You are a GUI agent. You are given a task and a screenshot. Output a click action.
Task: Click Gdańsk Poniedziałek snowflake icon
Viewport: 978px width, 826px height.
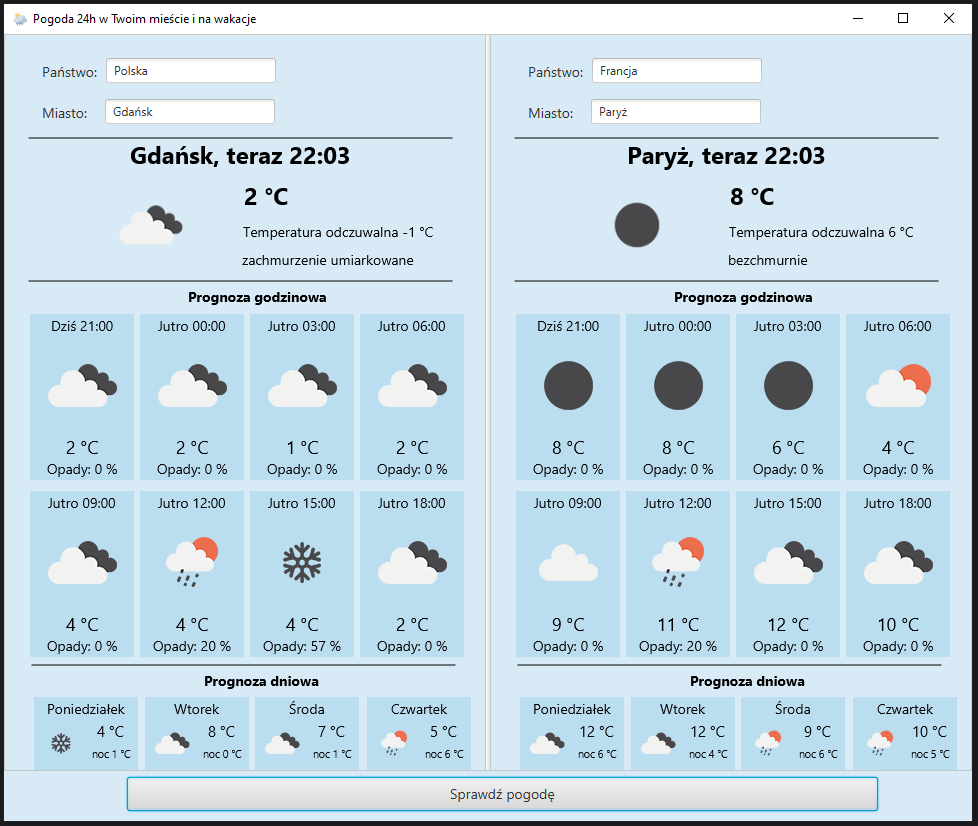point(61,743)
